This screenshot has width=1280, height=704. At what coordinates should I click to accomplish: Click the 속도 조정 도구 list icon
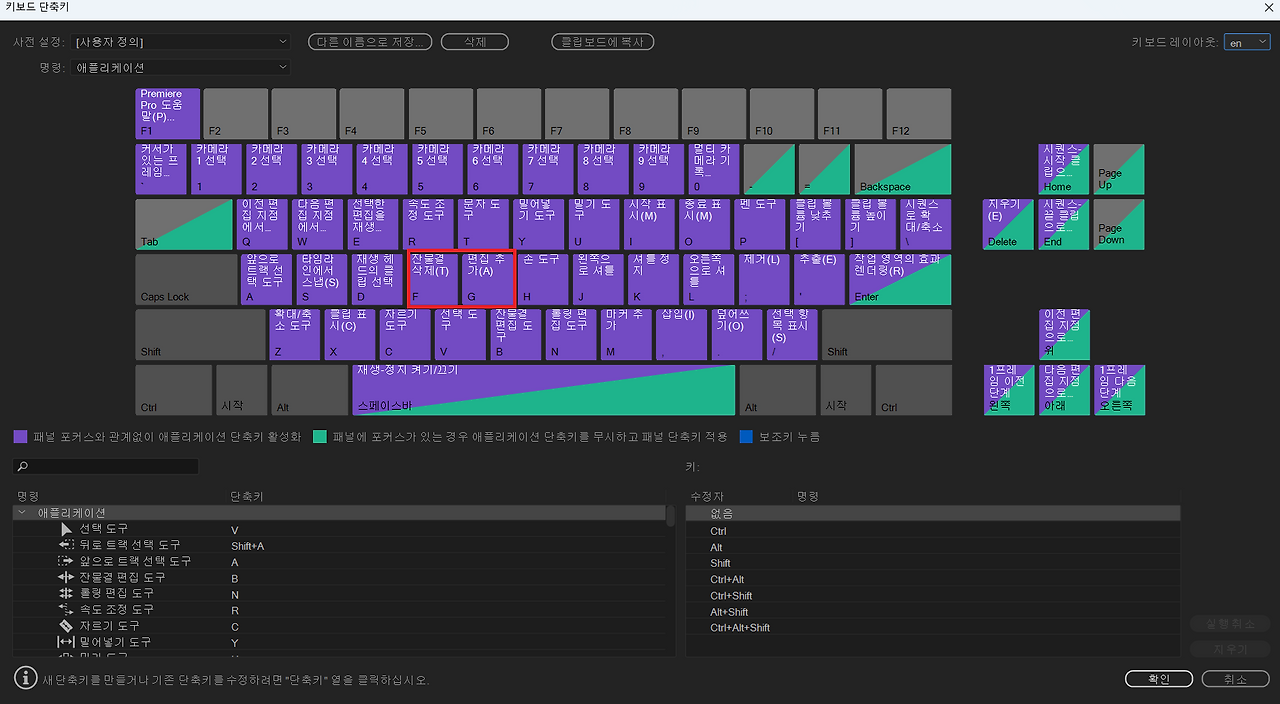tap(67, 609)
